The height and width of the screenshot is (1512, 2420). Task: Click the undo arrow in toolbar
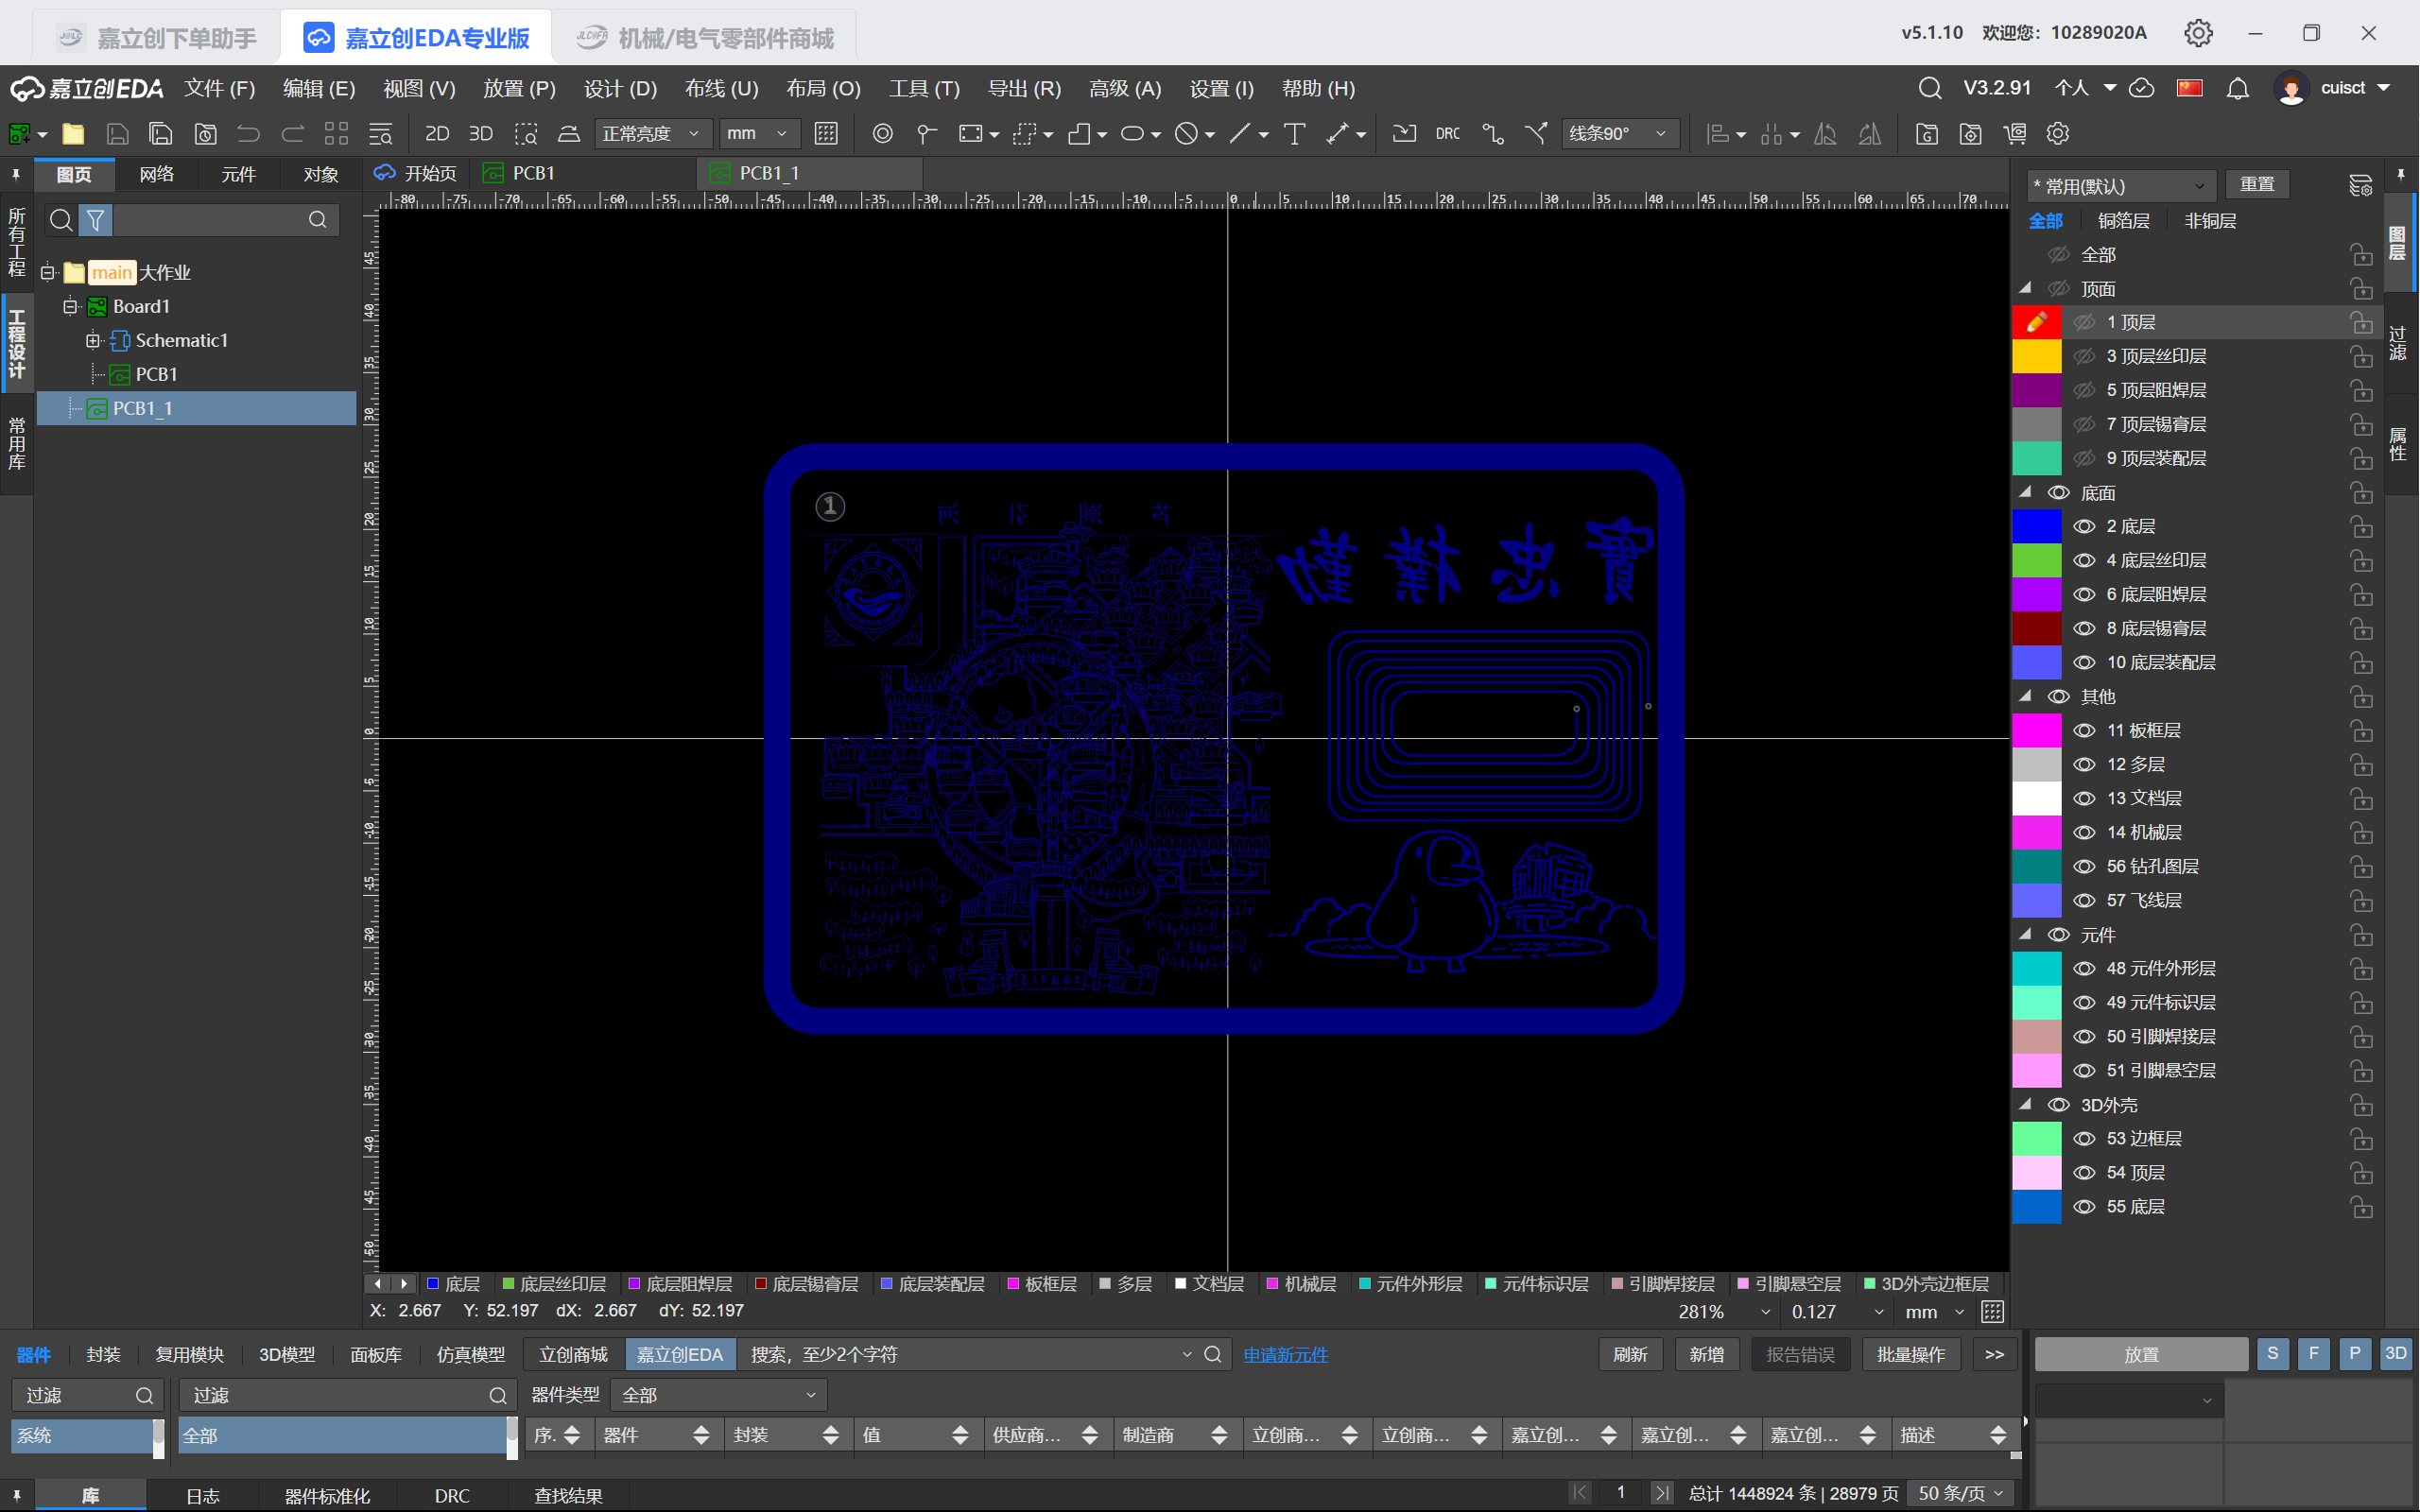(248, 134)
